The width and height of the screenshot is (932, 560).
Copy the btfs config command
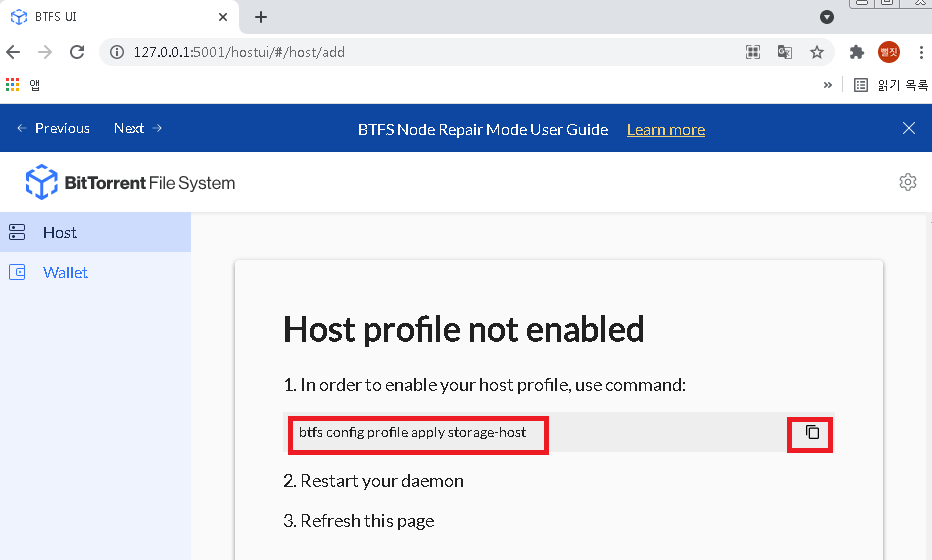pyautogui.click(x=812, y=432)
